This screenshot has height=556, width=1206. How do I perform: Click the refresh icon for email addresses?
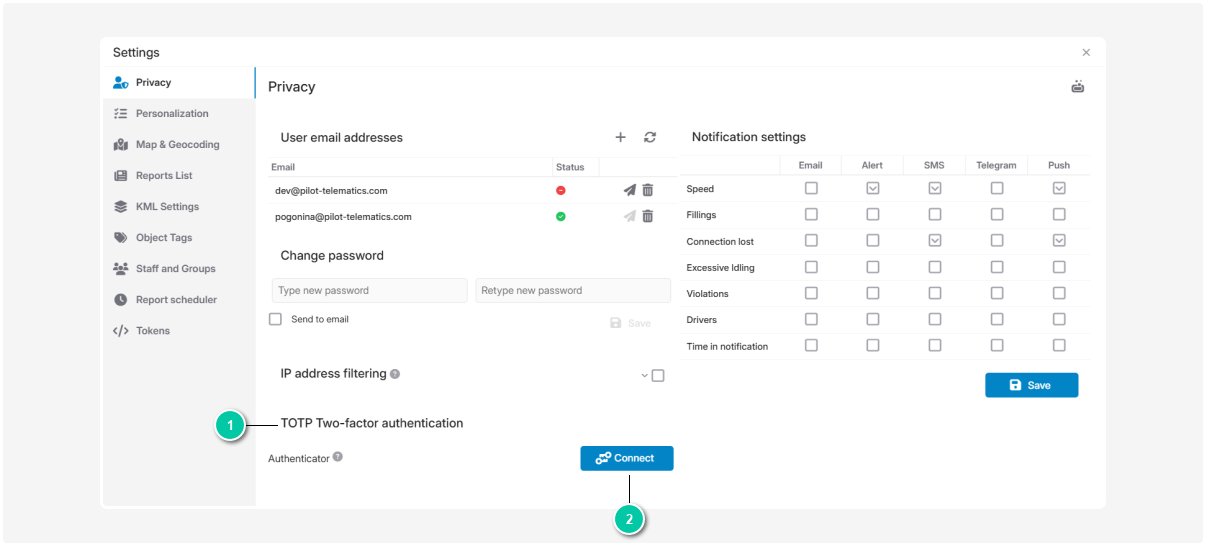click(x=650, y=137)
